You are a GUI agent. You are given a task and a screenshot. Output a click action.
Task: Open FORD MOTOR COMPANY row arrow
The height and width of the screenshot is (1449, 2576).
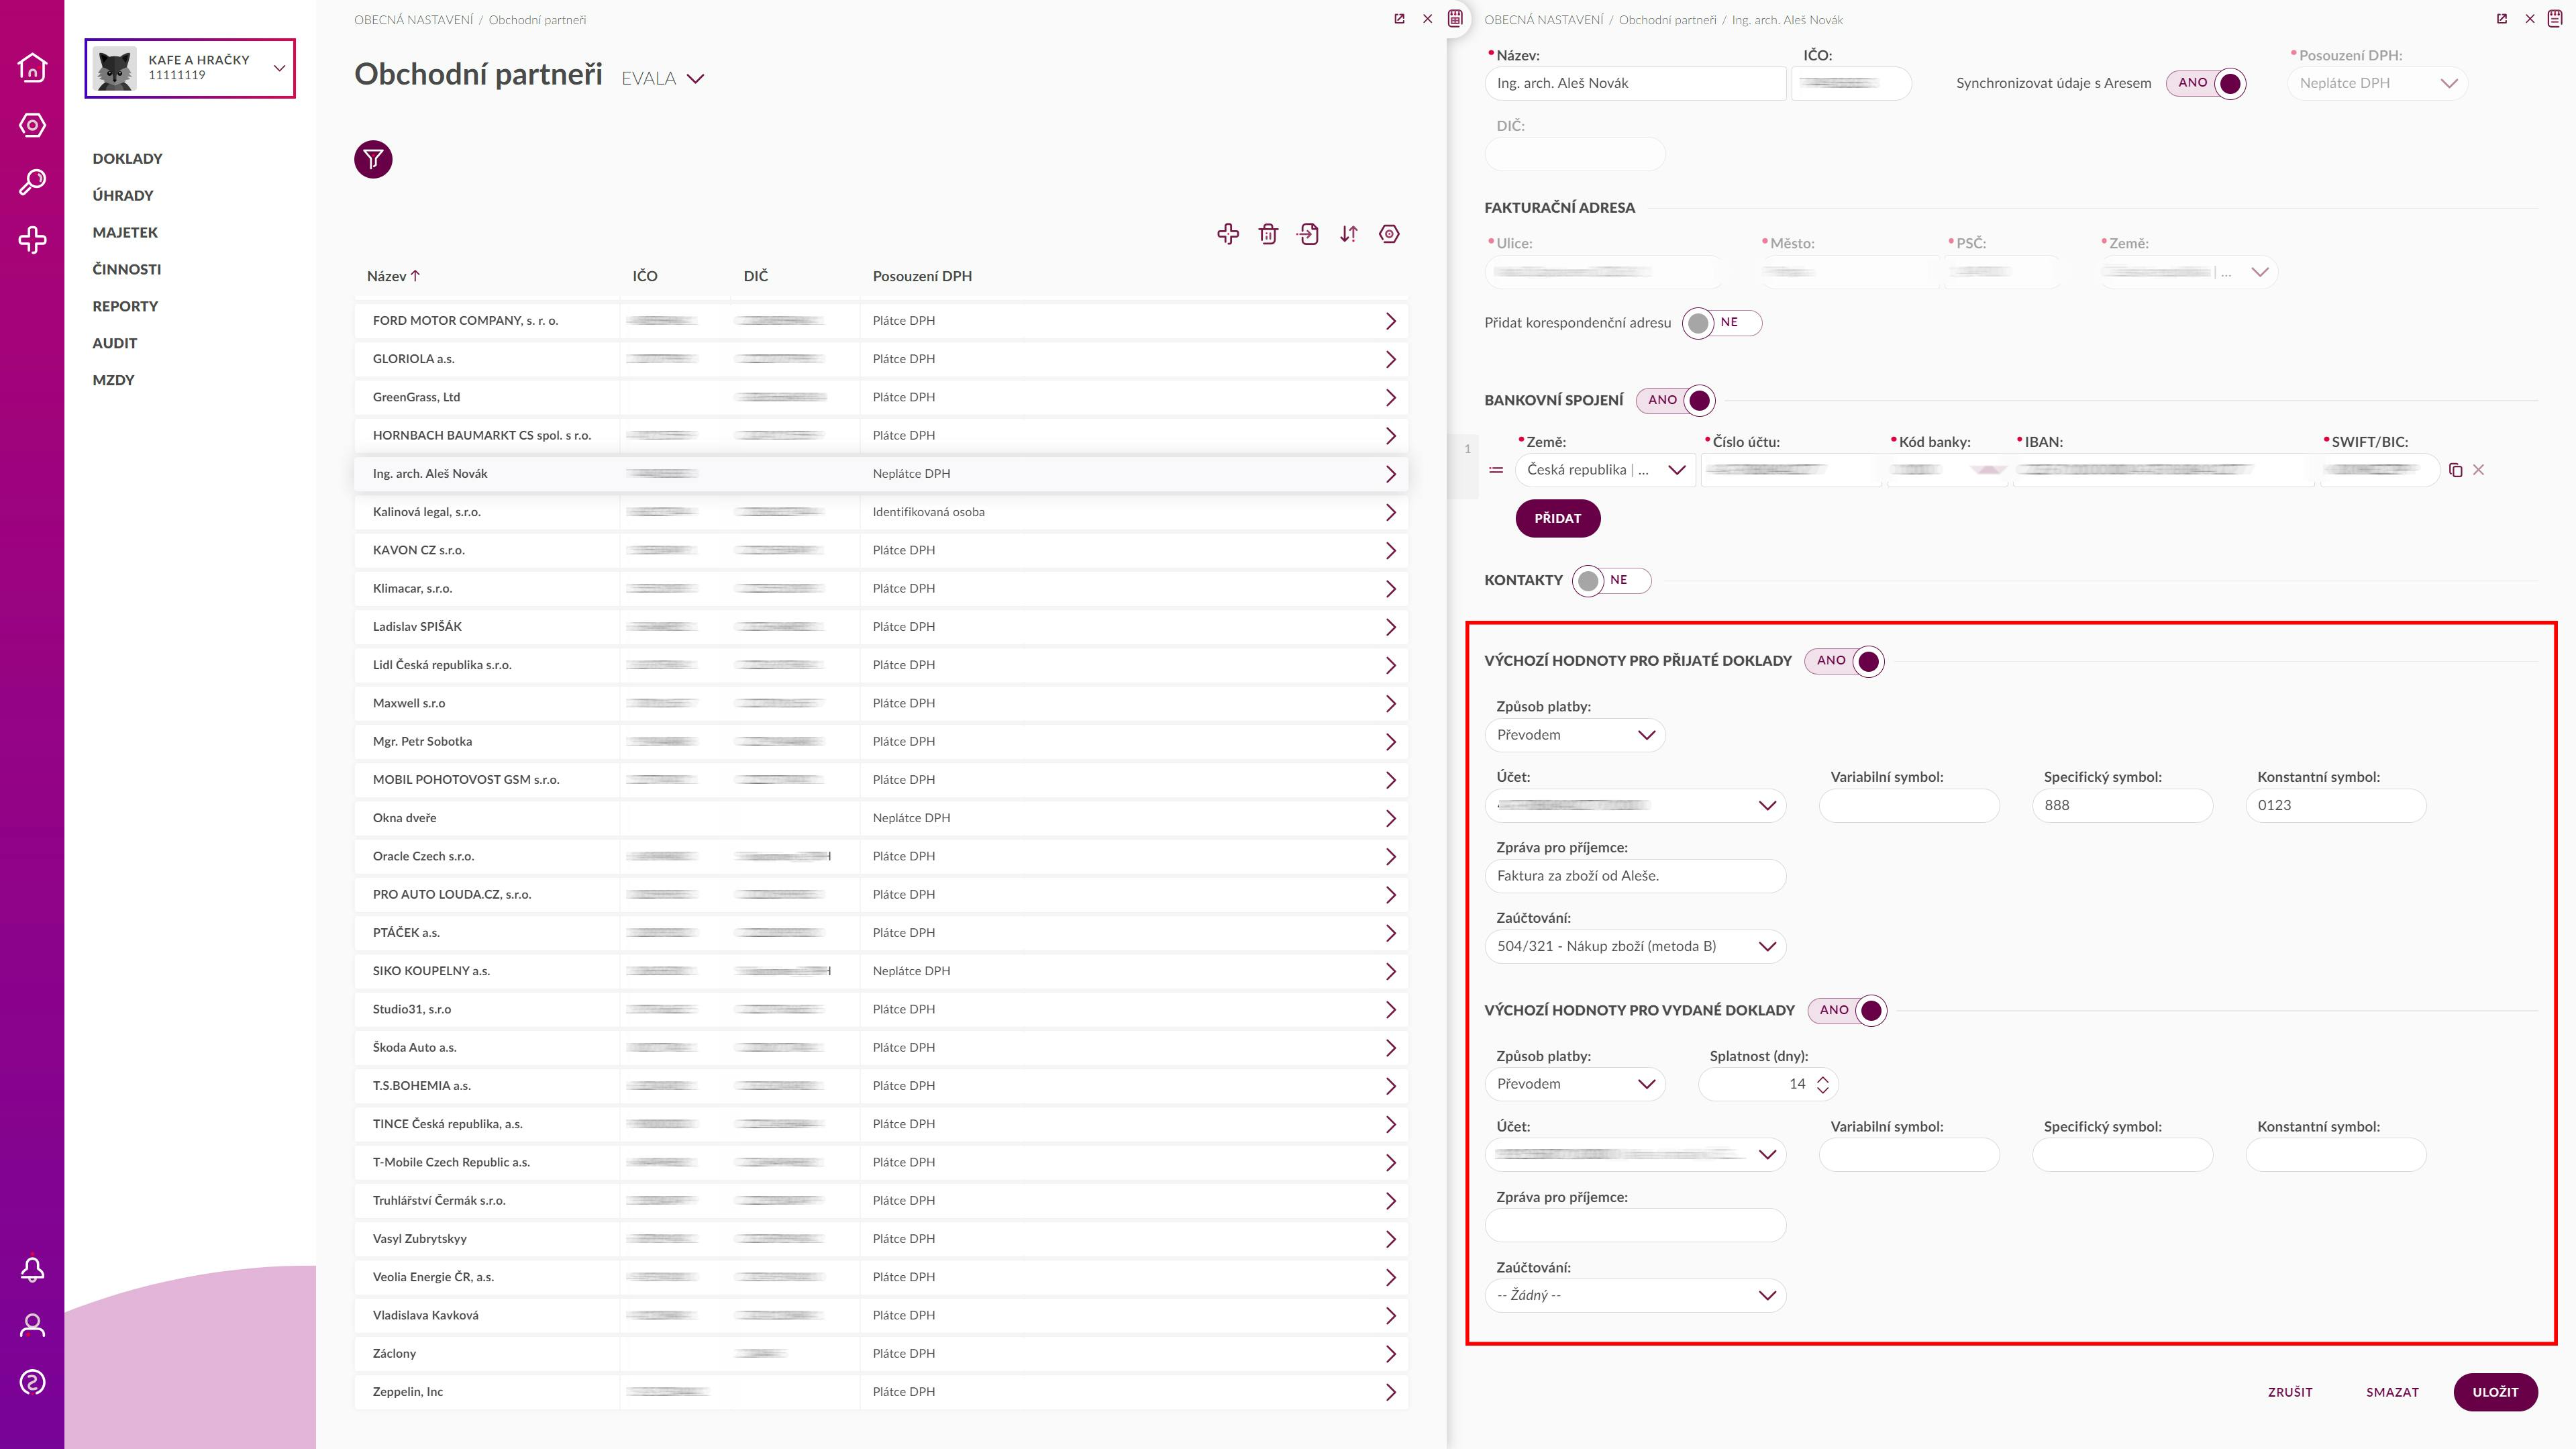[1390, 321]
